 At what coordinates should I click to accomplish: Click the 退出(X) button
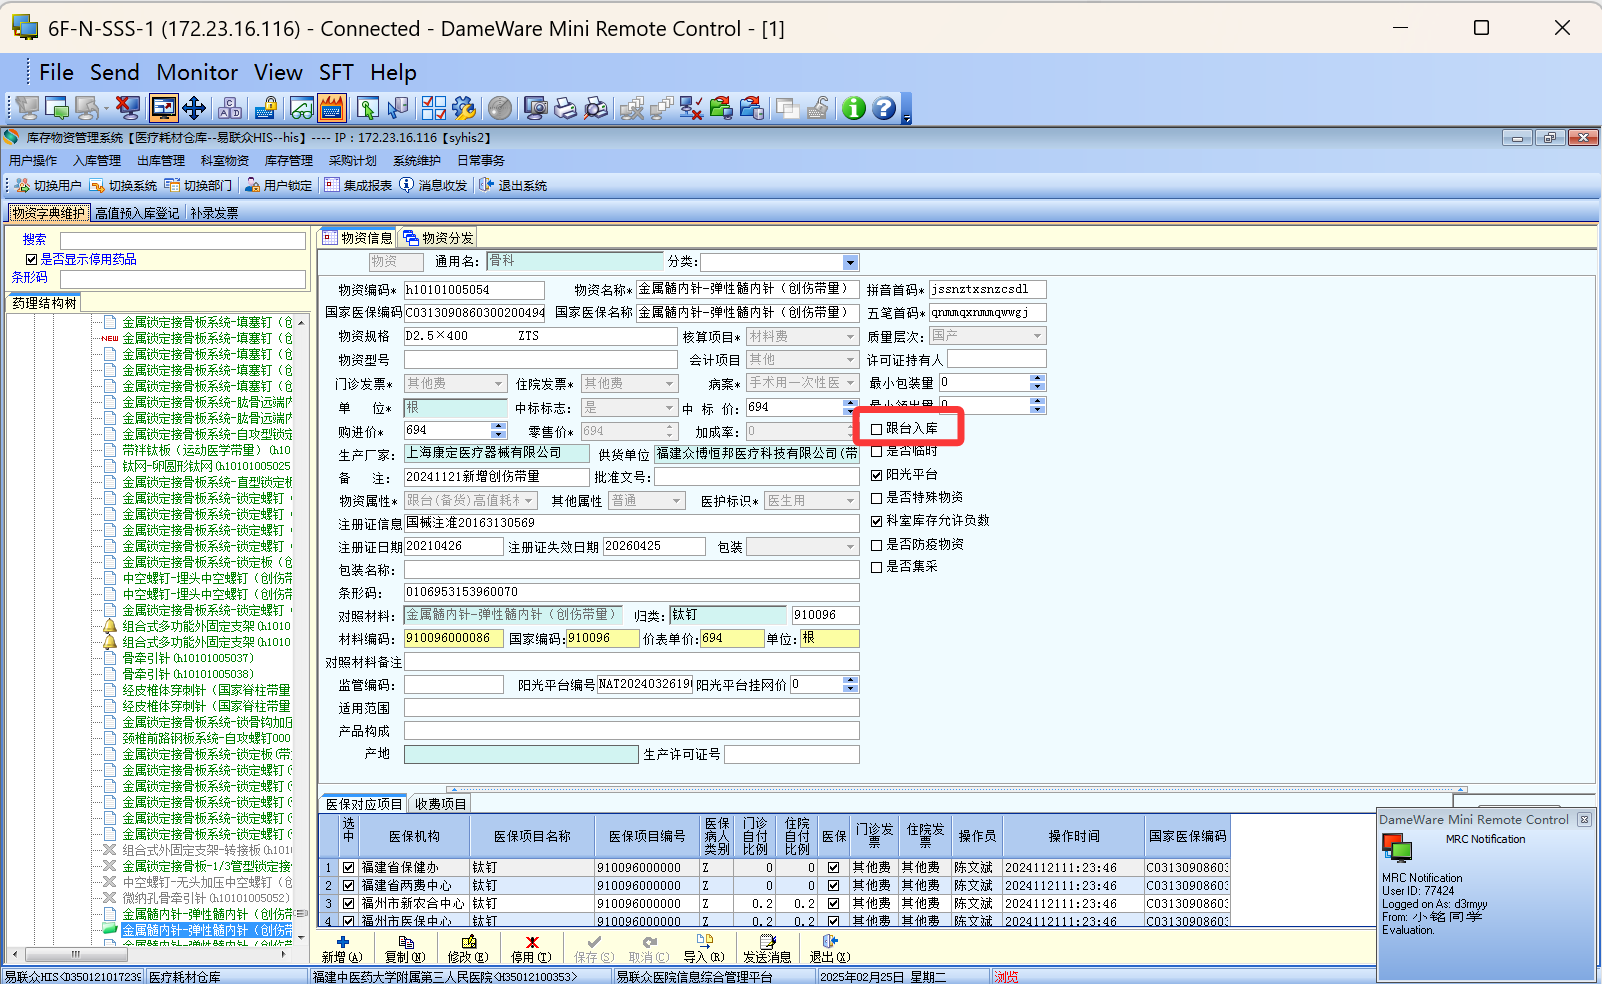(830, 949)
